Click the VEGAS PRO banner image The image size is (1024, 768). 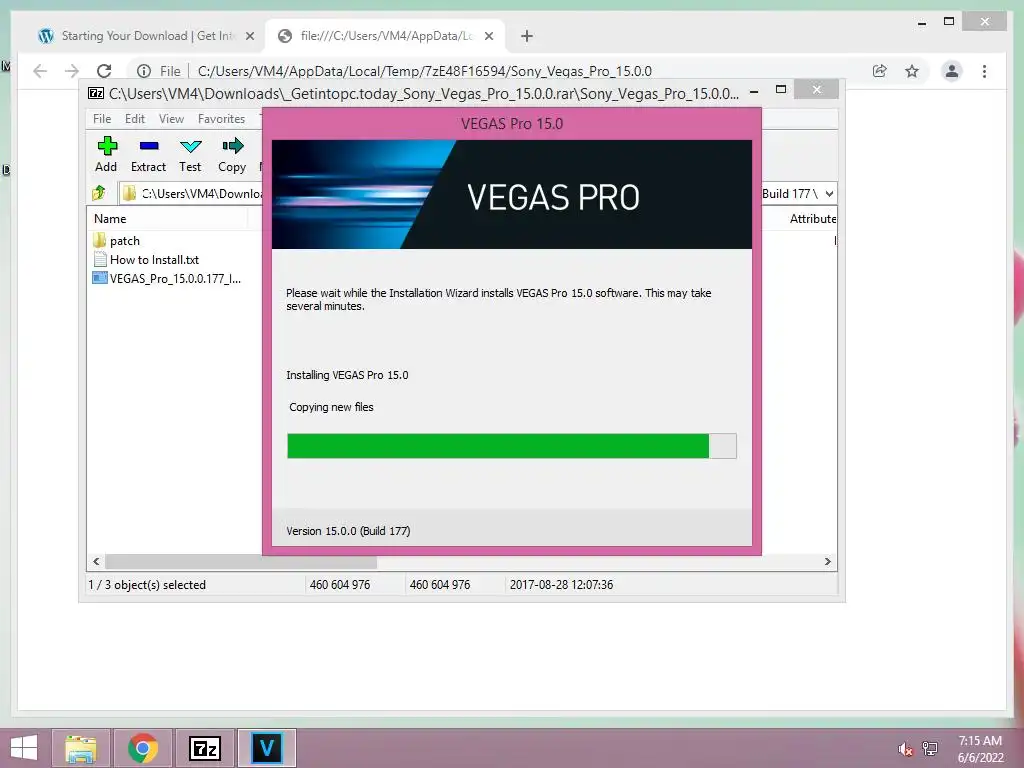coord(512,195)
